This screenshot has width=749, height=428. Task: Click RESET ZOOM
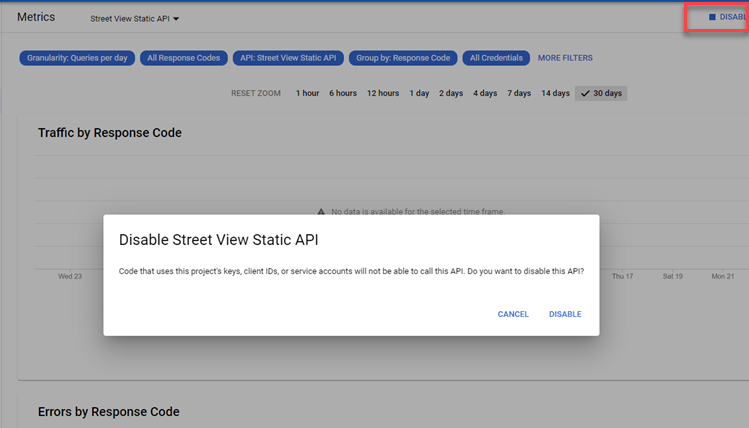pos(257,93)
